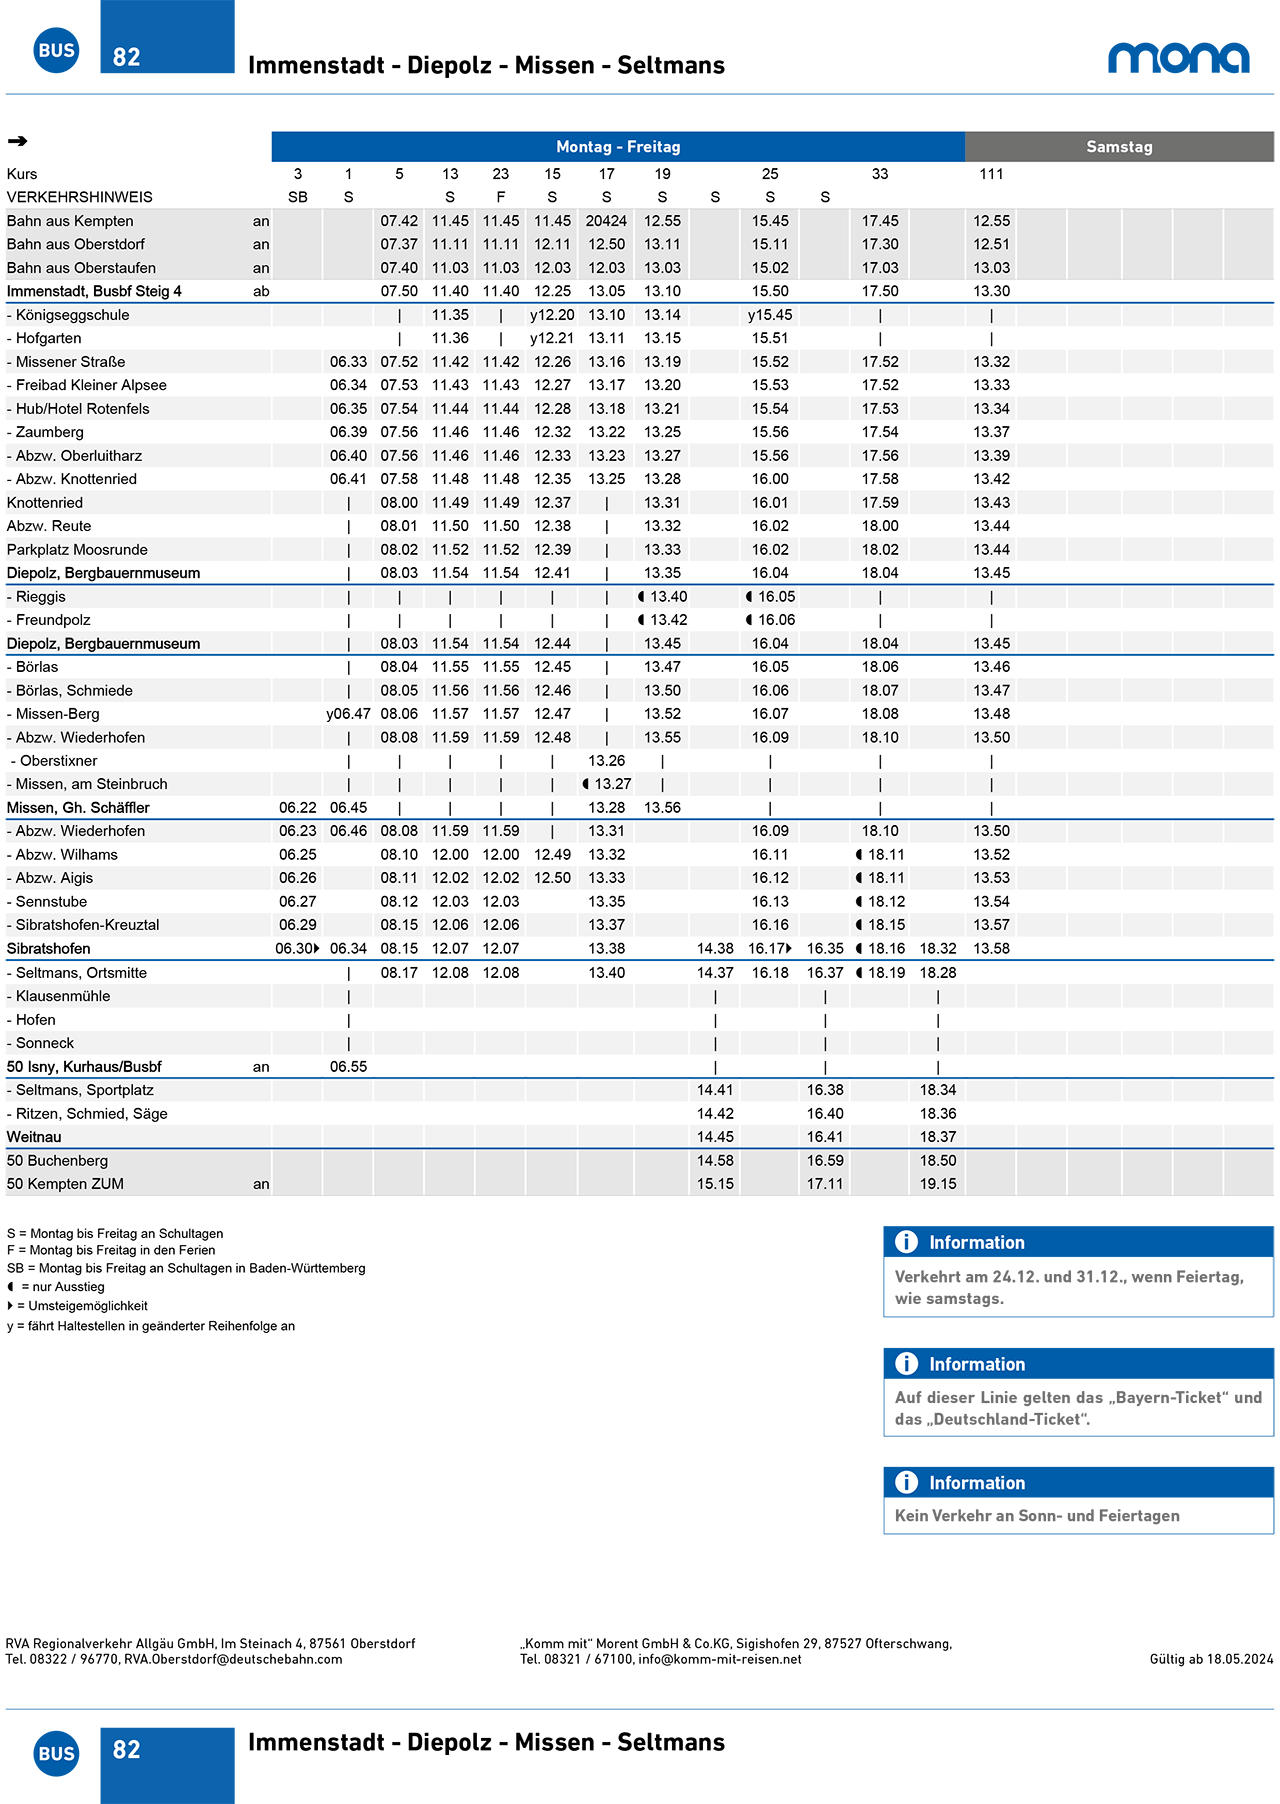Click the Freundpolz stop
This screenshot has width=1280, height=1804.
click(48, 620)
